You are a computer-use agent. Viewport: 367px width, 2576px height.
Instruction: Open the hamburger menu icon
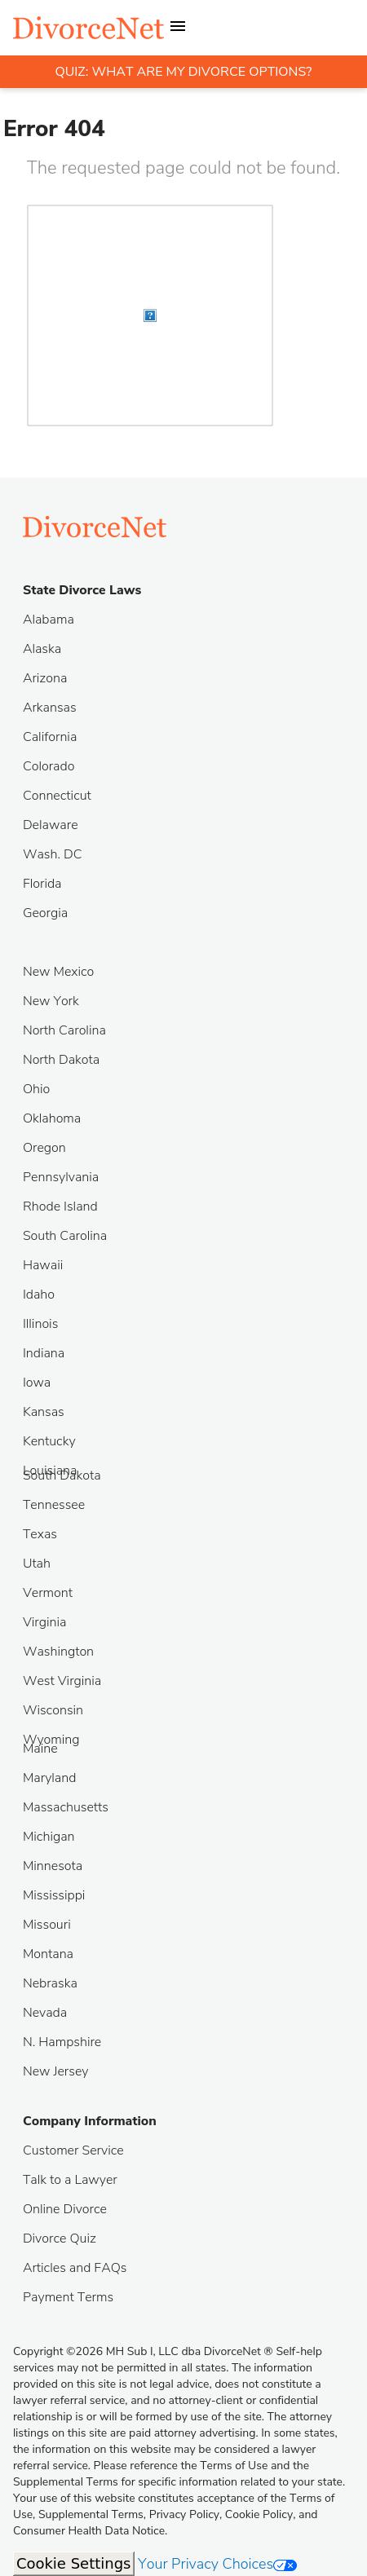click(x=178, y=27)
